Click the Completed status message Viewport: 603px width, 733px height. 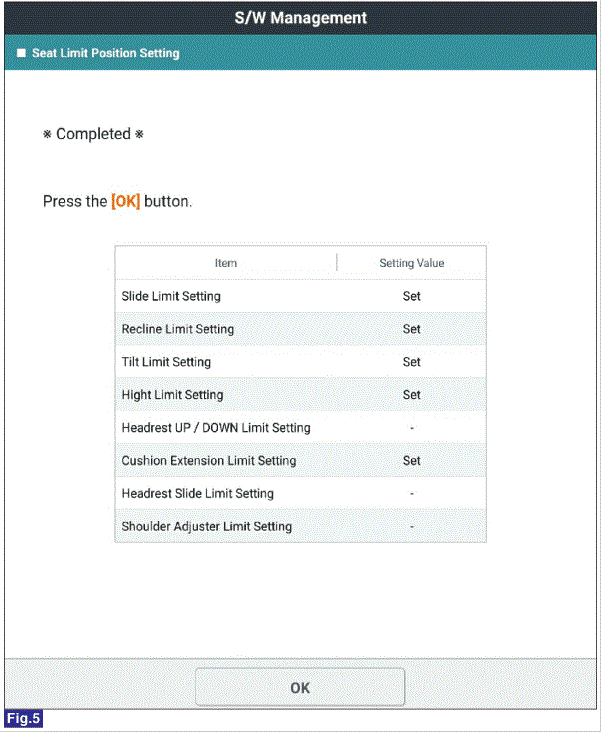(93, 134)
